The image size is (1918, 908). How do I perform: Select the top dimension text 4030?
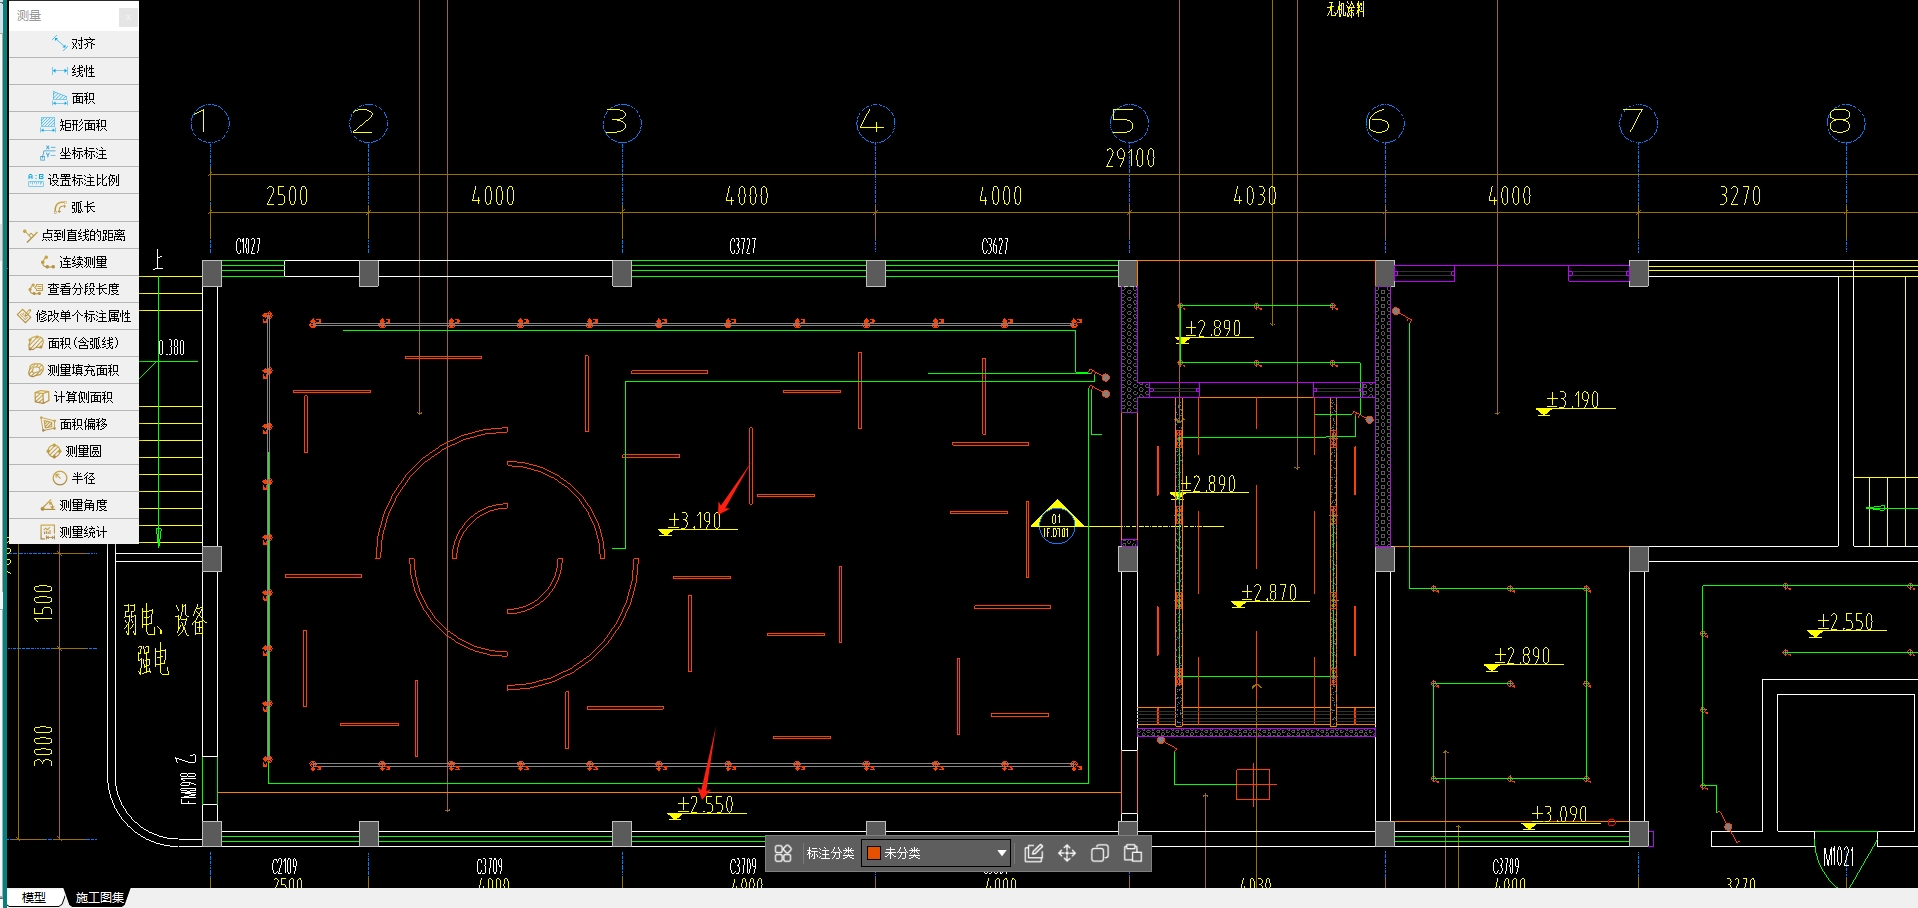(1255, 196)
